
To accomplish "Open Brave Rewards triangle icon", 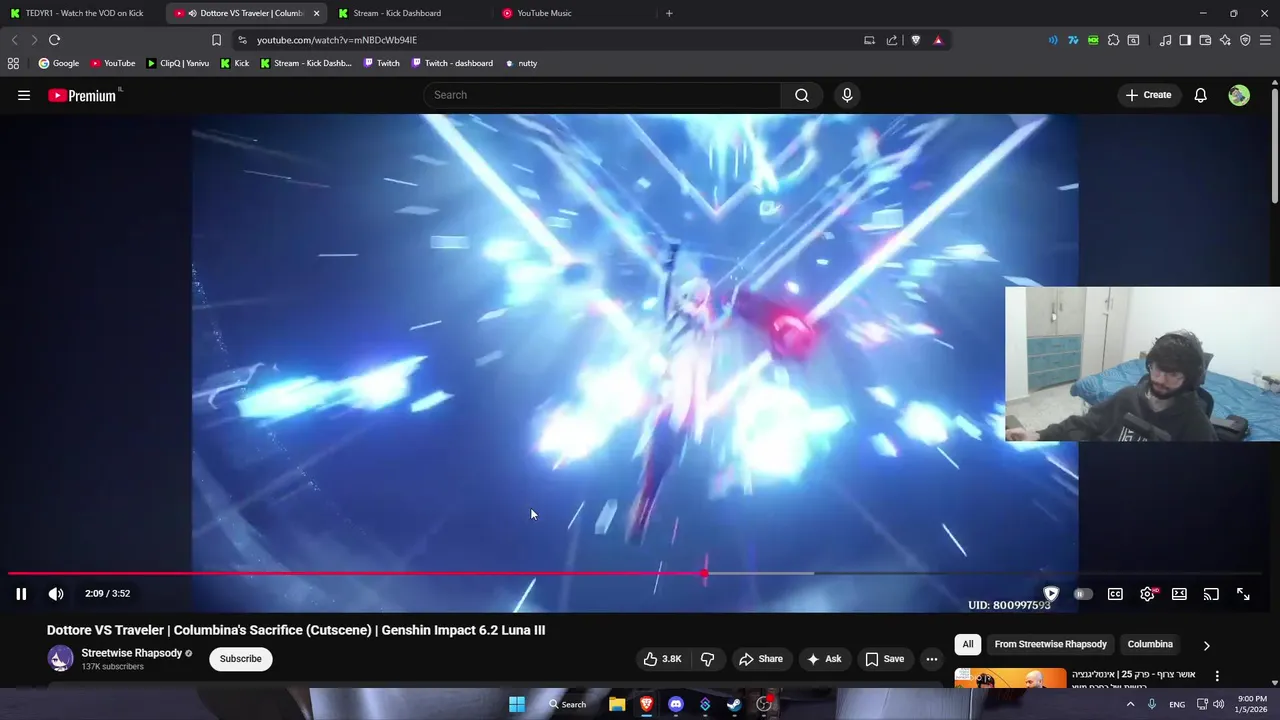I will click(938, 40).
